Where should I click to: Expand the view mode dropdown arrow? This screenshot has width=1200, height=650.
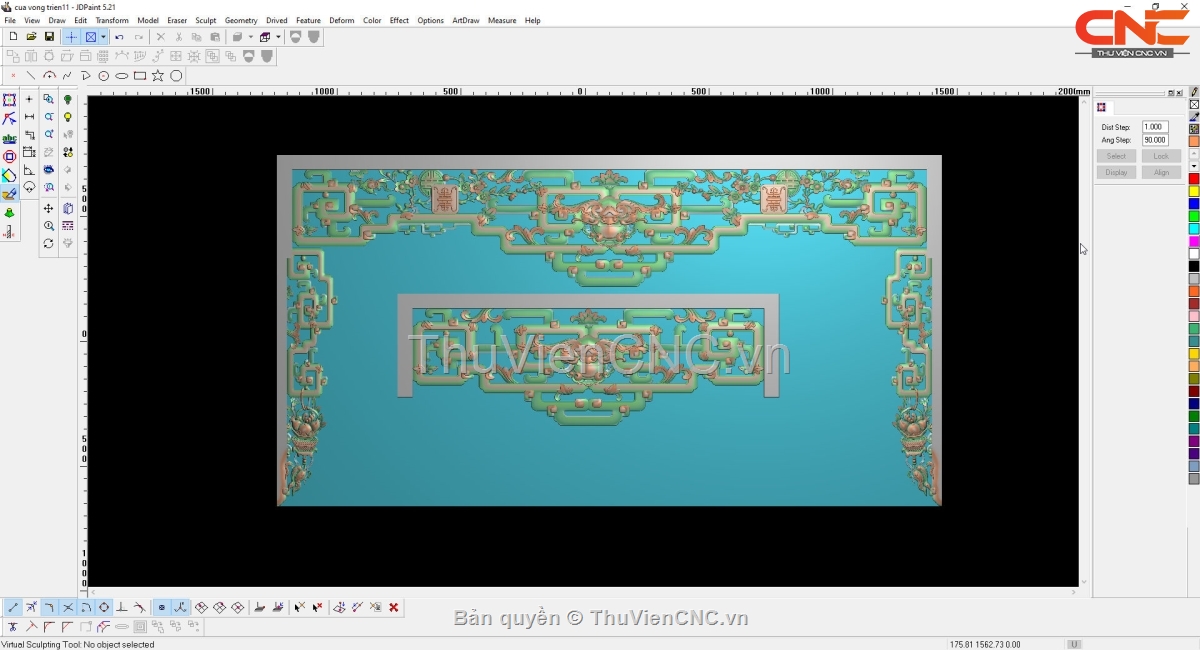pyautogui.click(x=103, y=37)
